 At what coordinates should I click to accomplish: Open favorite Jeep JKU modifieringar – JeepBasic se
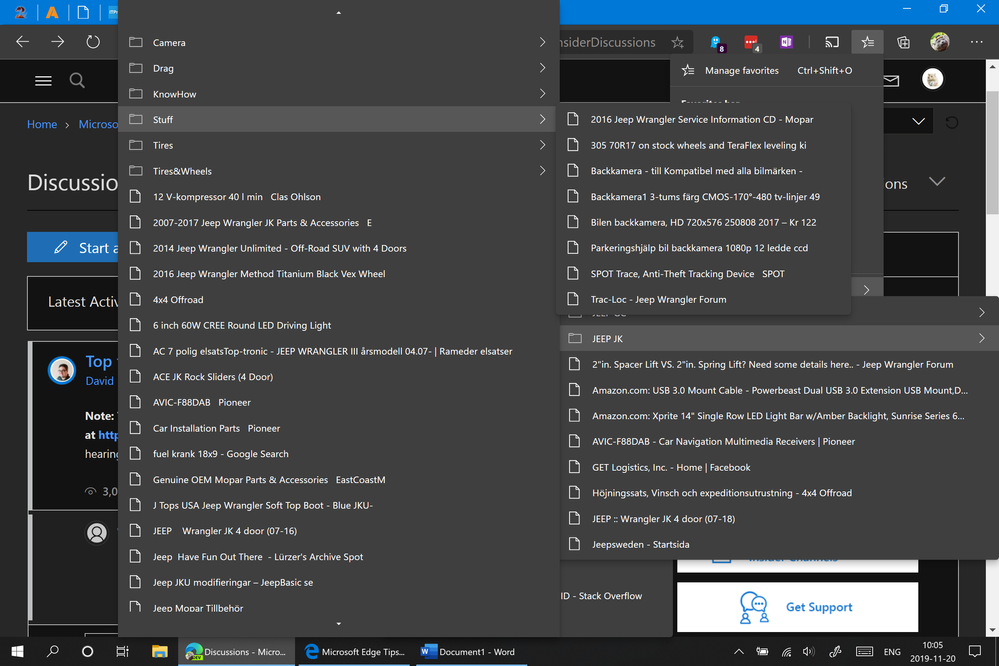pyautogui.click(x=338, y=583)
